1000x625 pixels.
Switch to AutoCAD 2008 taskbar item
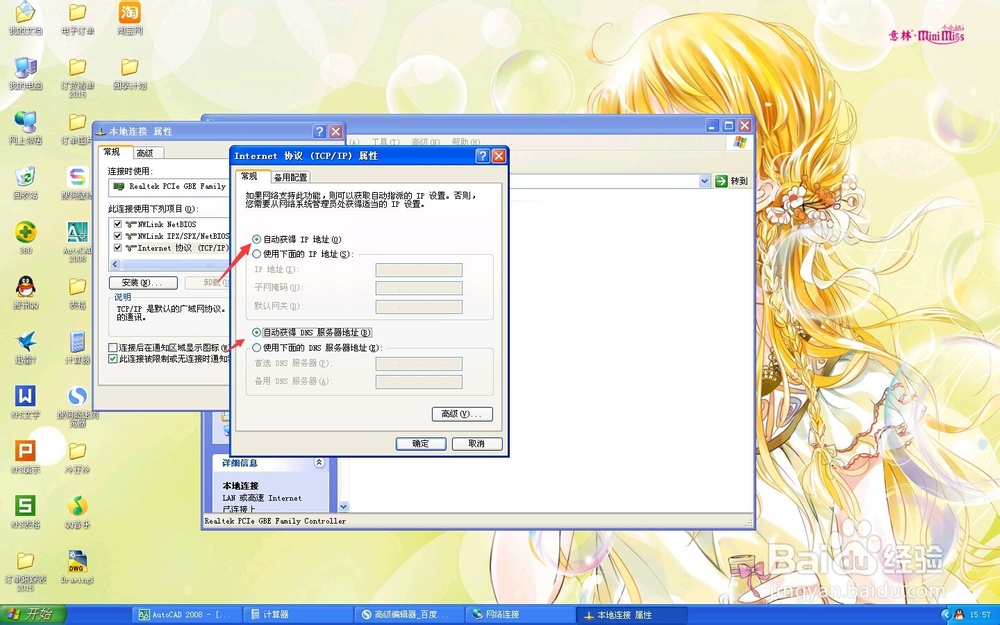click(189, 615)
